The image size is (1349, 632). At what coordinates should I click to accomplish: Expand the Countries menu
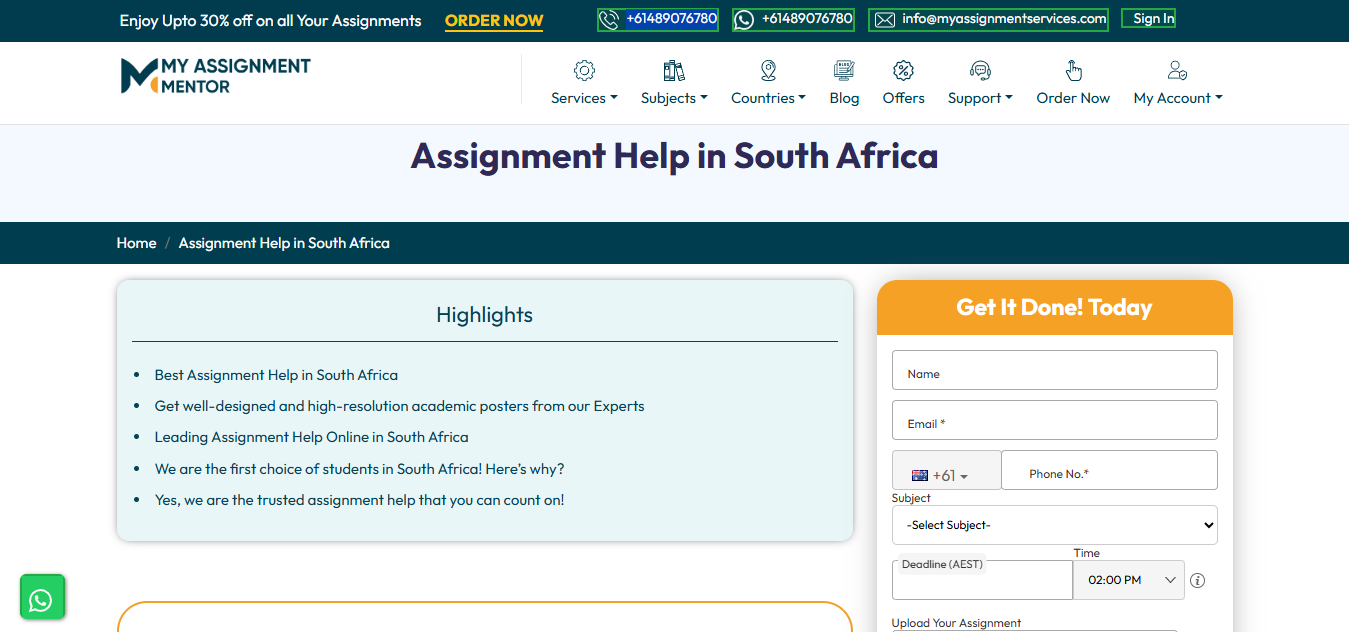pos(768,98)
